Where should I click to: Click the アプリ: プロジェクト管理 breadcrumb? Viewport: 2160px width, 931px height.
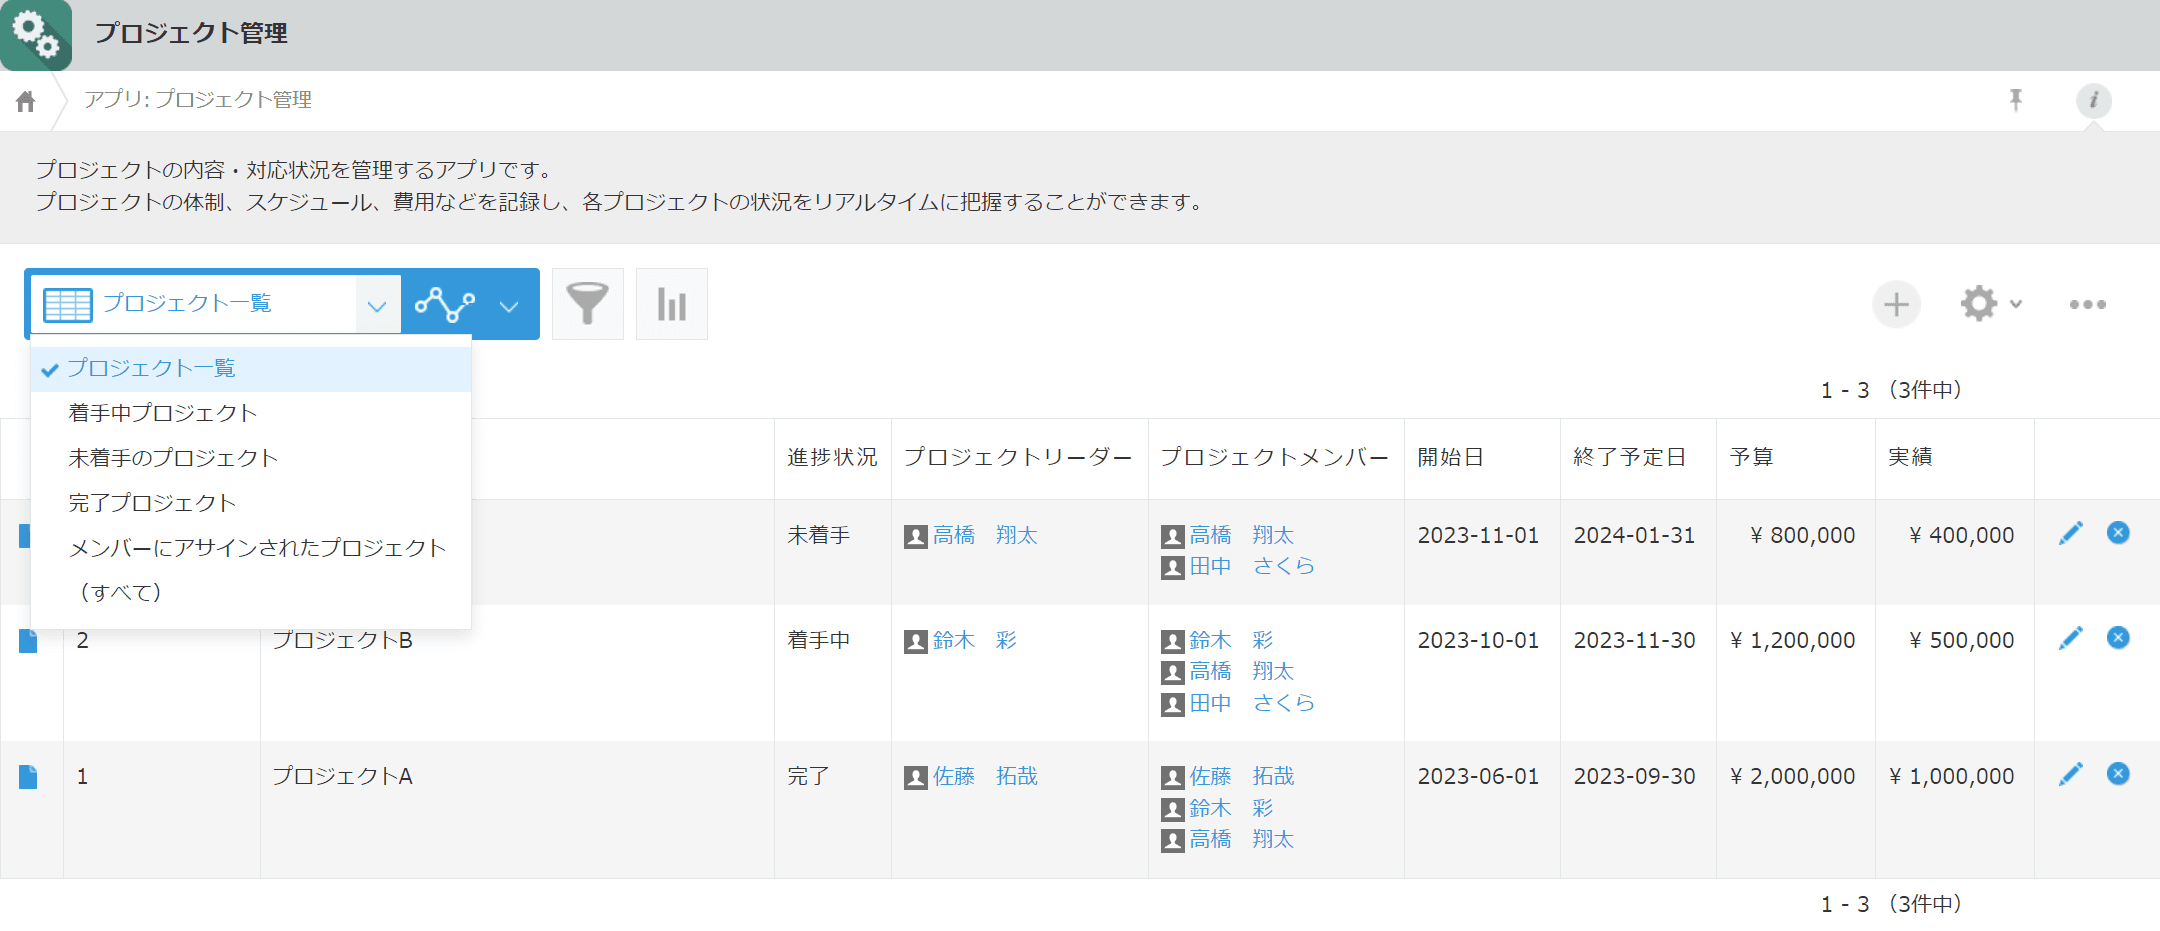pyautogui.click(x=198, y=100)
